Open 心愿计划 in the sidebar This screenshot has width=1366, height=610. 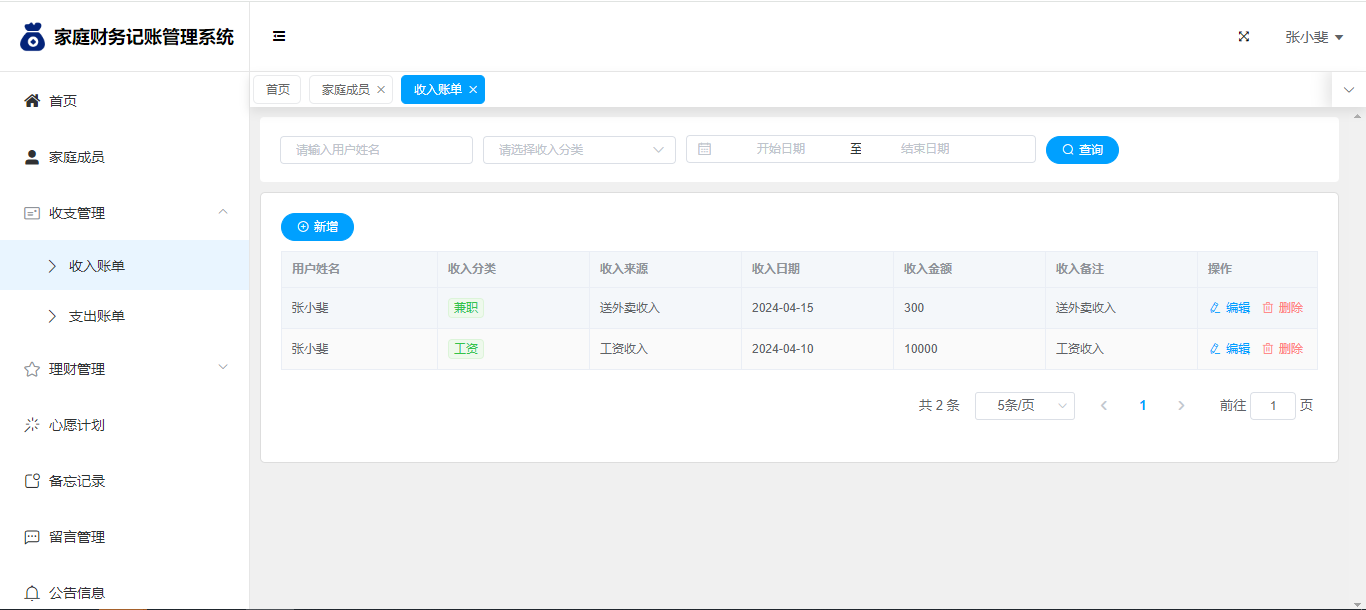(76, 425)
